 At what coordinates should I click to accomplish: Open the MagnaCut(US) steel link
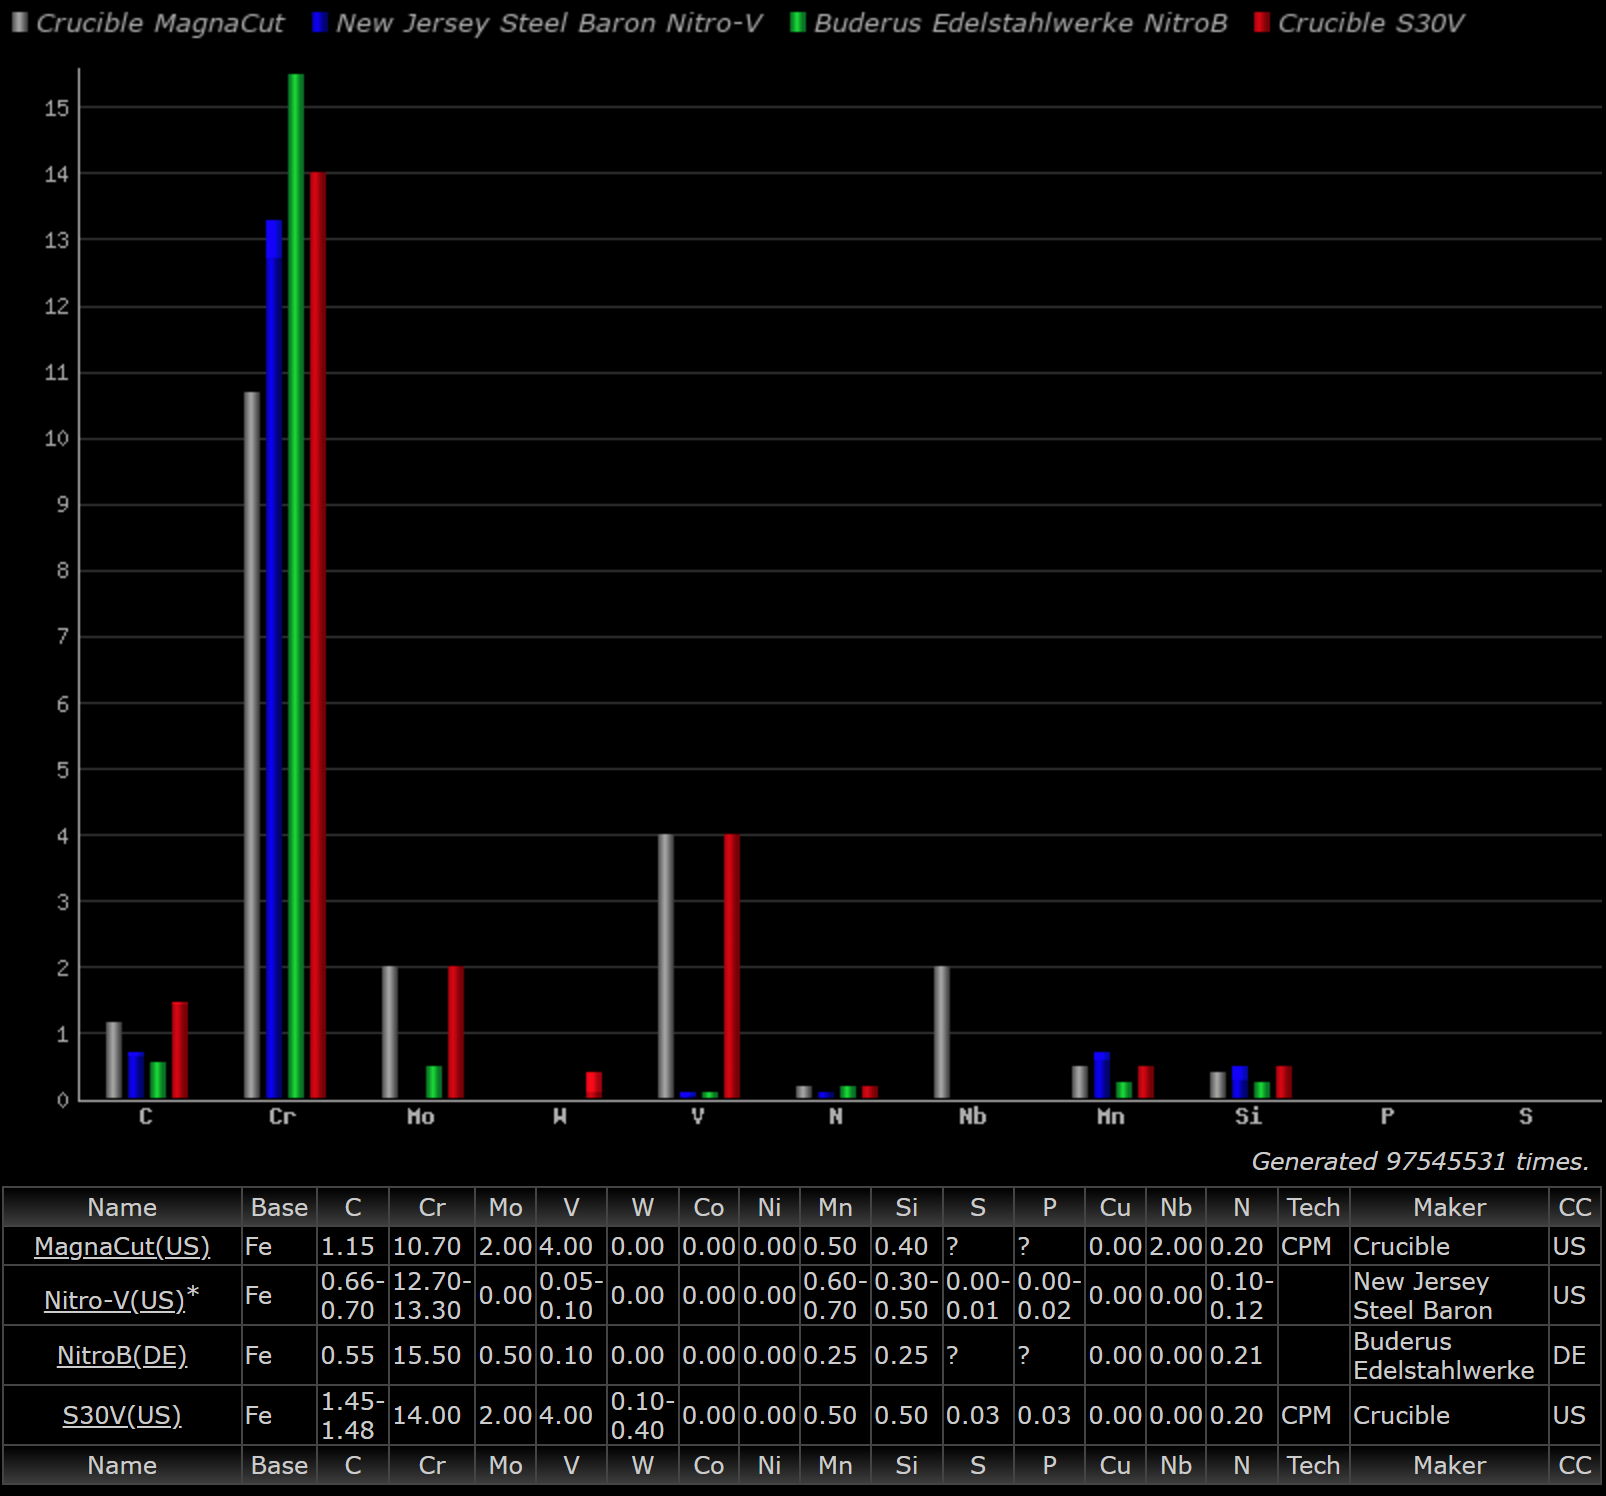(x=122, y=1246)
